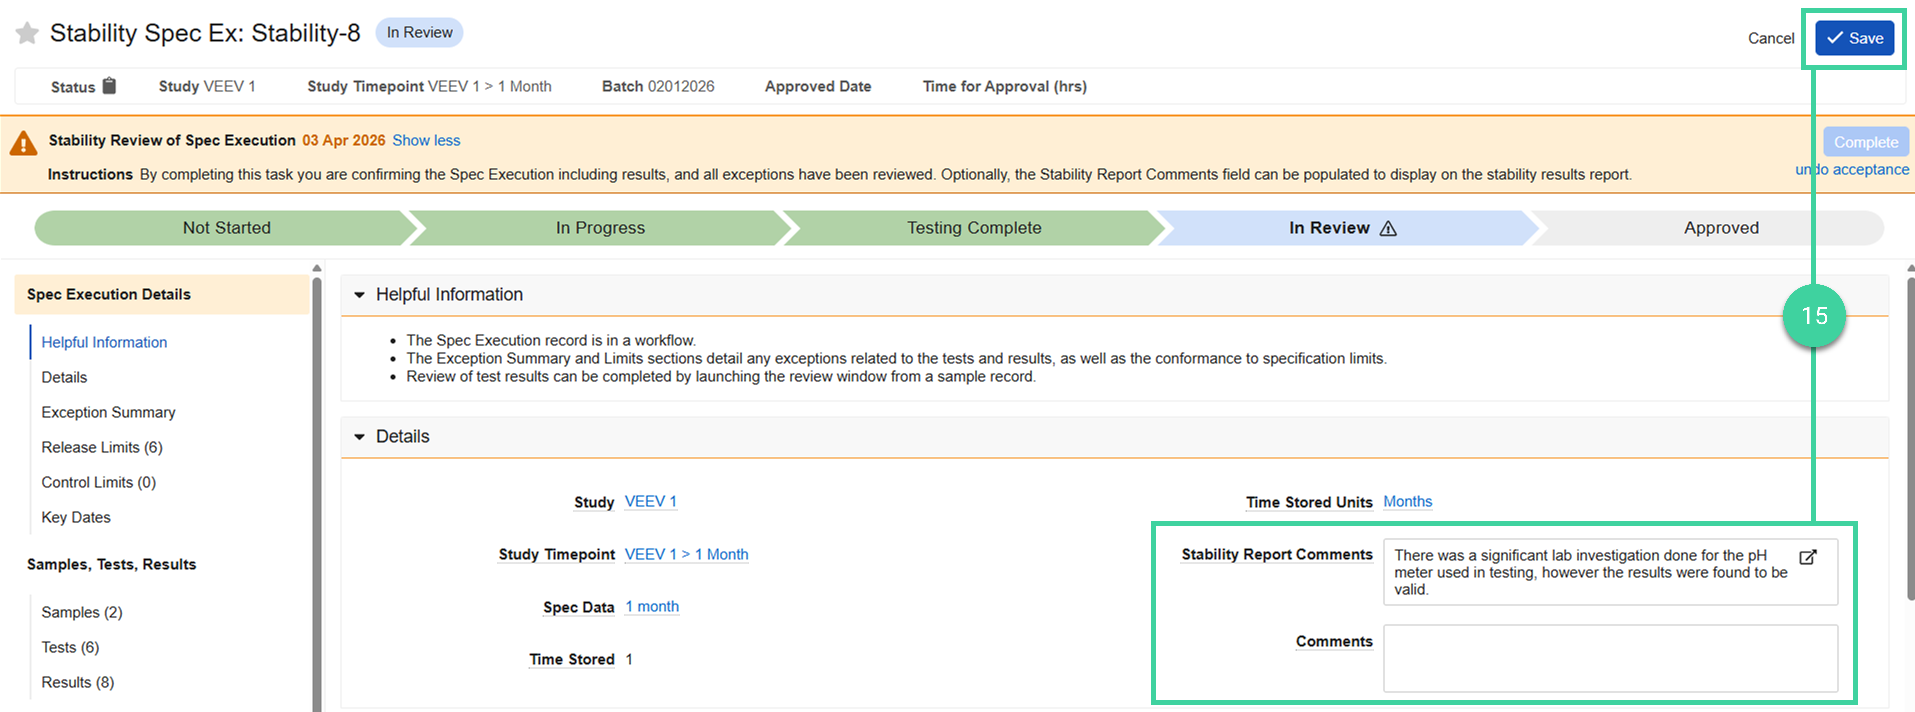This screenshot has height=712, width=1915.
Task: Click the orange warning triangle icon
Action: click(x=23, y=144)
